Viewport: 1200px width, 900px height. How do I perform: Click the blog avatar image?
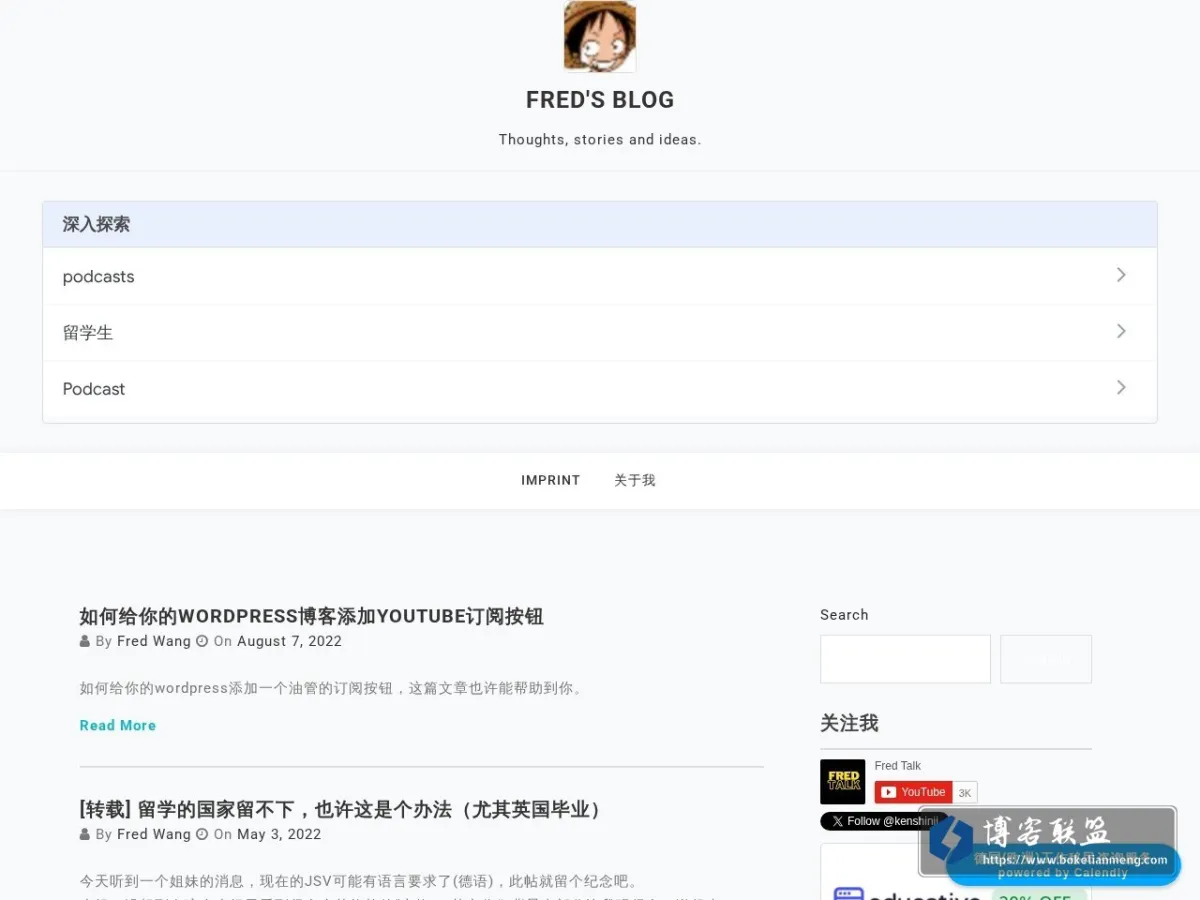click(x=600, y=37)
